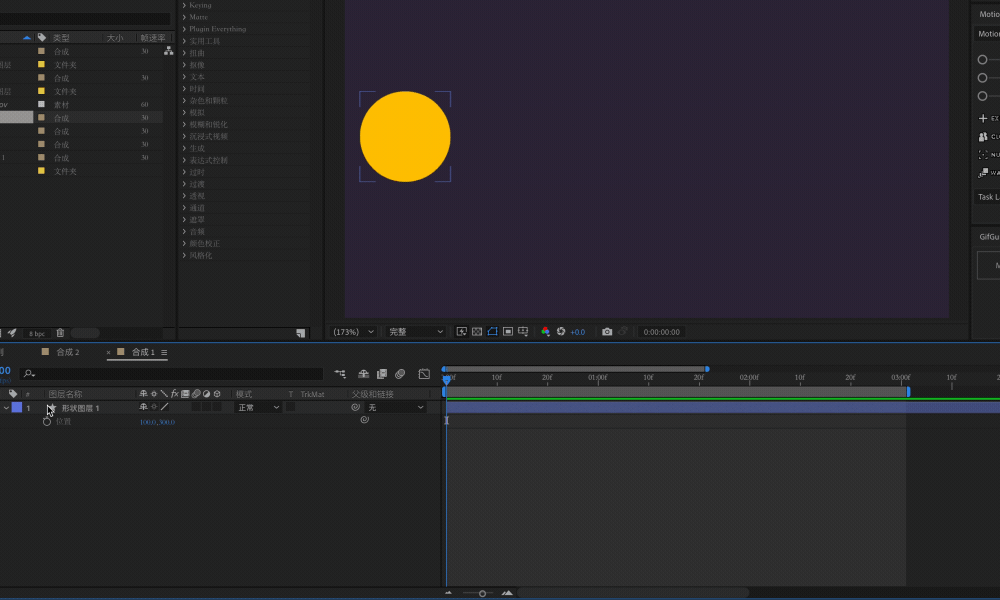This screenshot has width=1000, height=600.
Task: Open the graph editor in timeline
Action: [x=424, y=374]
